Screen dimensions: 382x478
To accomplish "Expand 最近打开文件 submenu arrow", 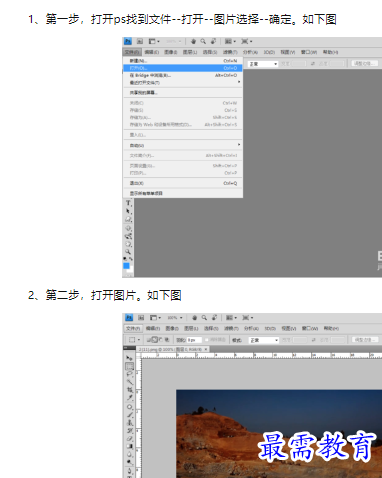I will coord(239,82).
